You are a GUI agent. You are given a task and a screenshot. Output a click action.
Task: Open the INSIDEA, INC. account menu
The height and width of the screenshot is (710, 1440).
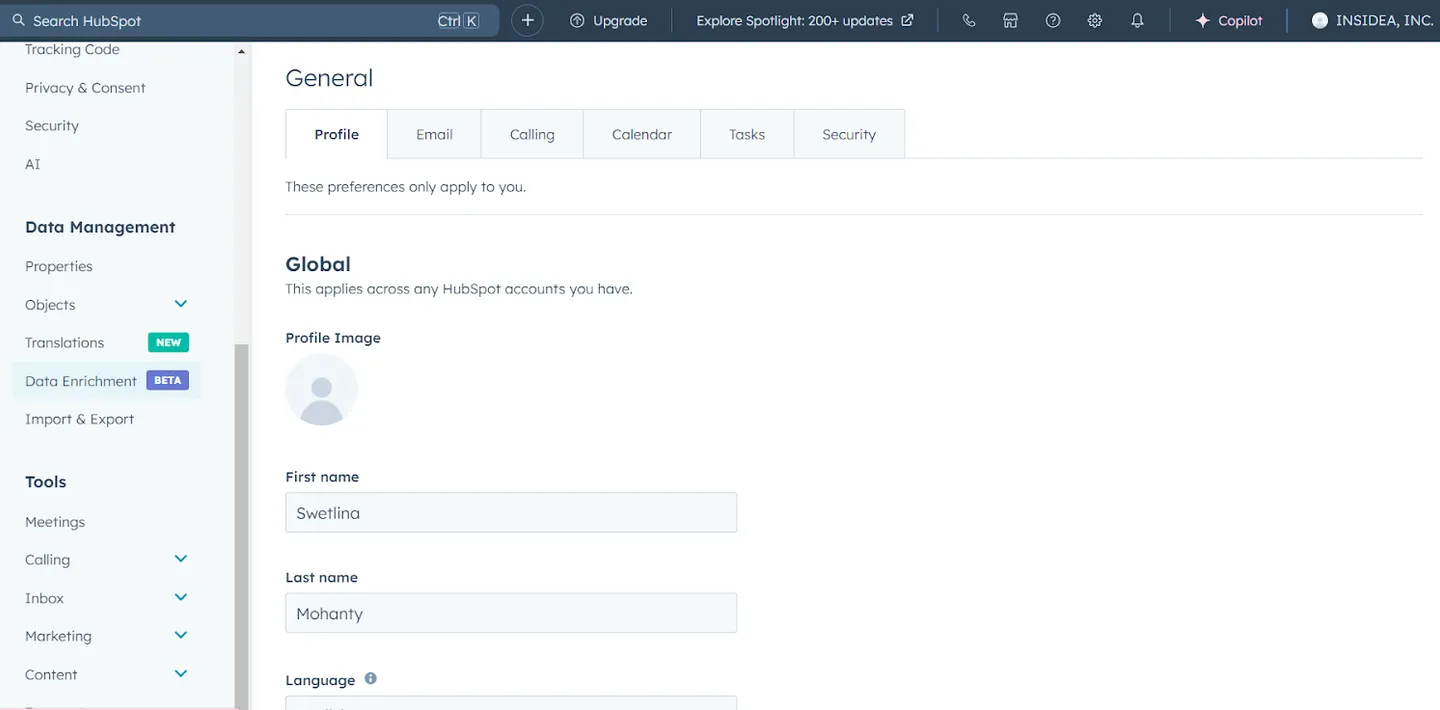point(1373,20)
